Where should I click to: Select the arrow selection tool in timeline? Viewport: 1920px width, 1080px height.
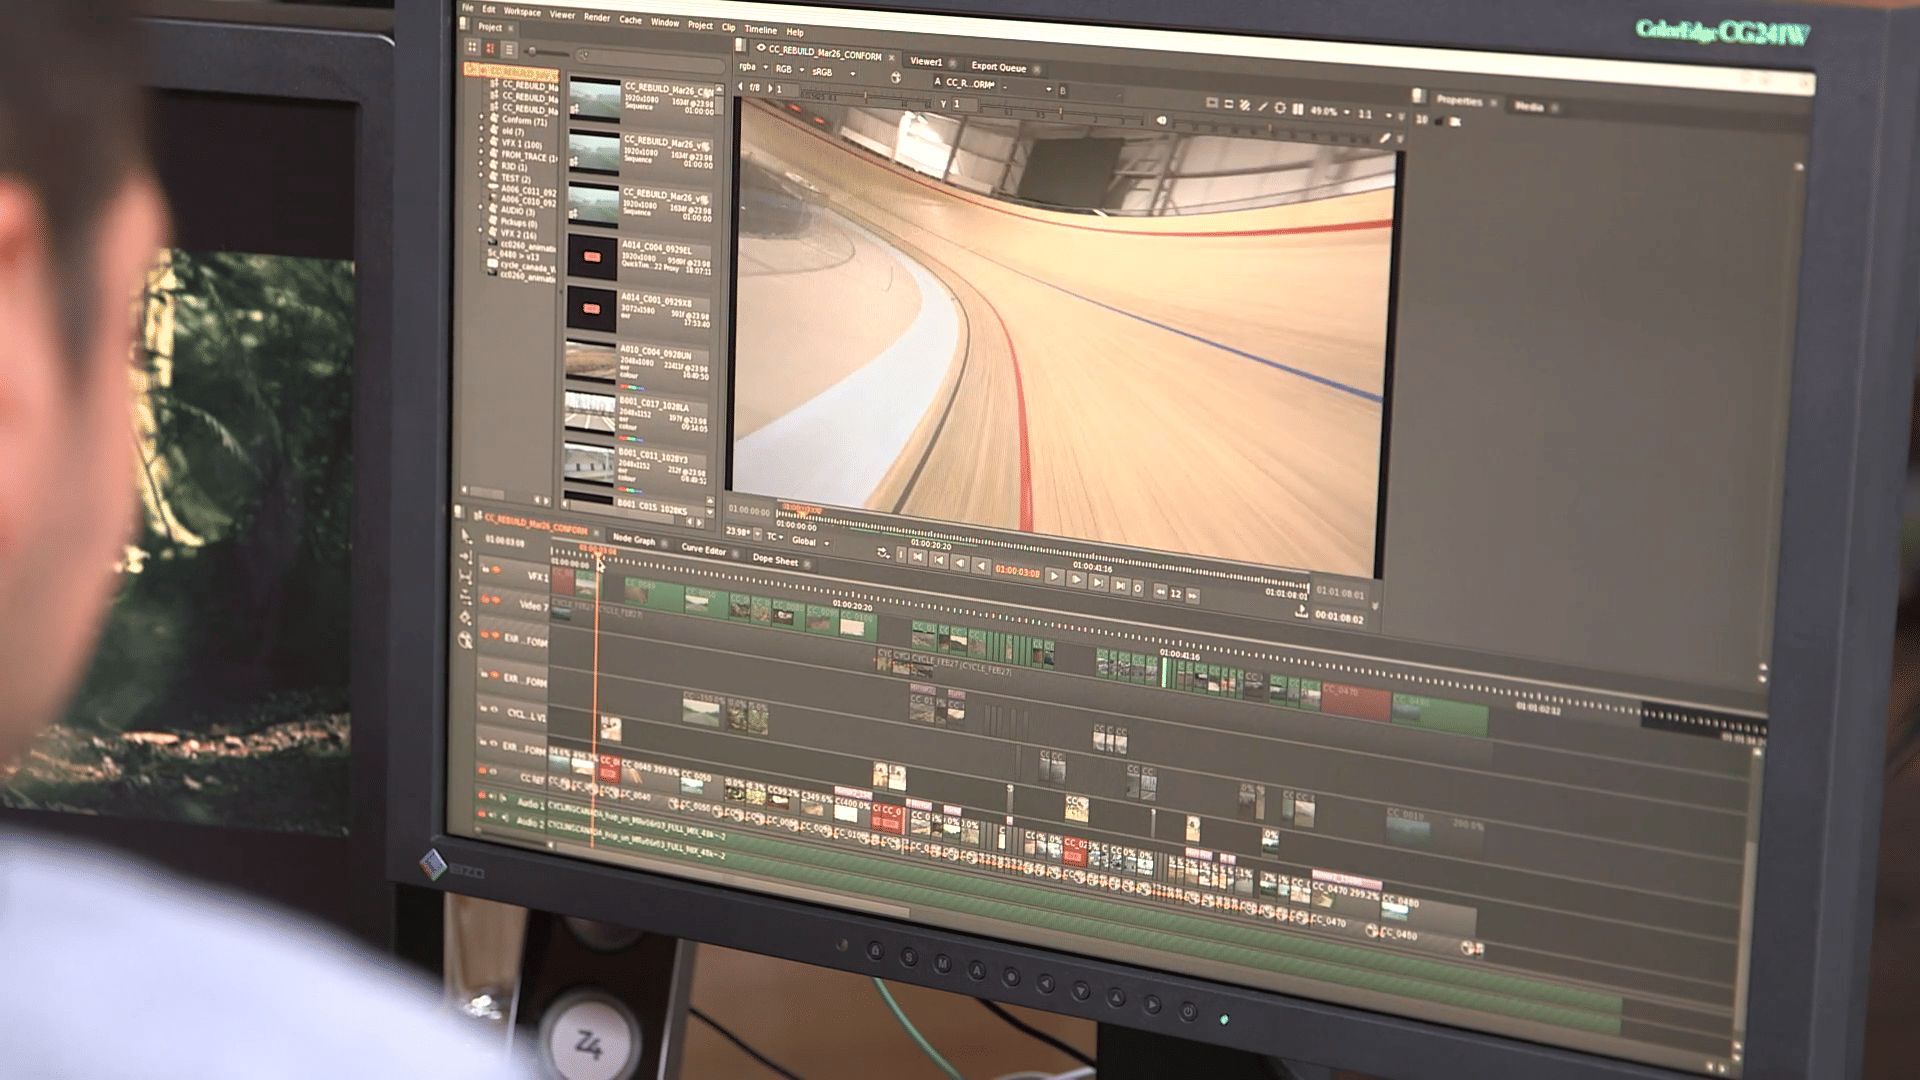(x=466, y=535)
